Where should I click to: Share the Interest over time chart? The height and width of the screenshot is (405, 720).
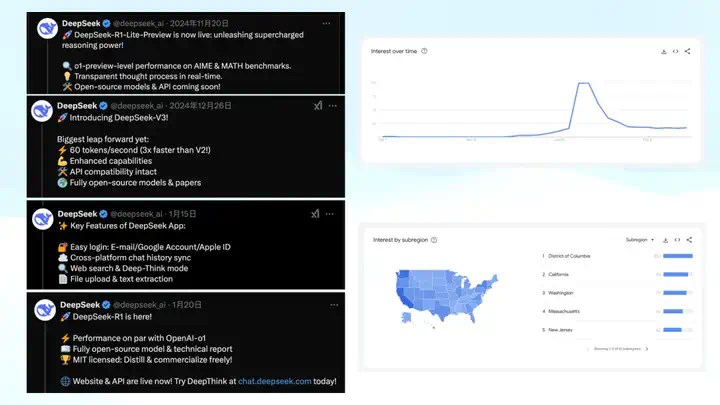point(687,51)
